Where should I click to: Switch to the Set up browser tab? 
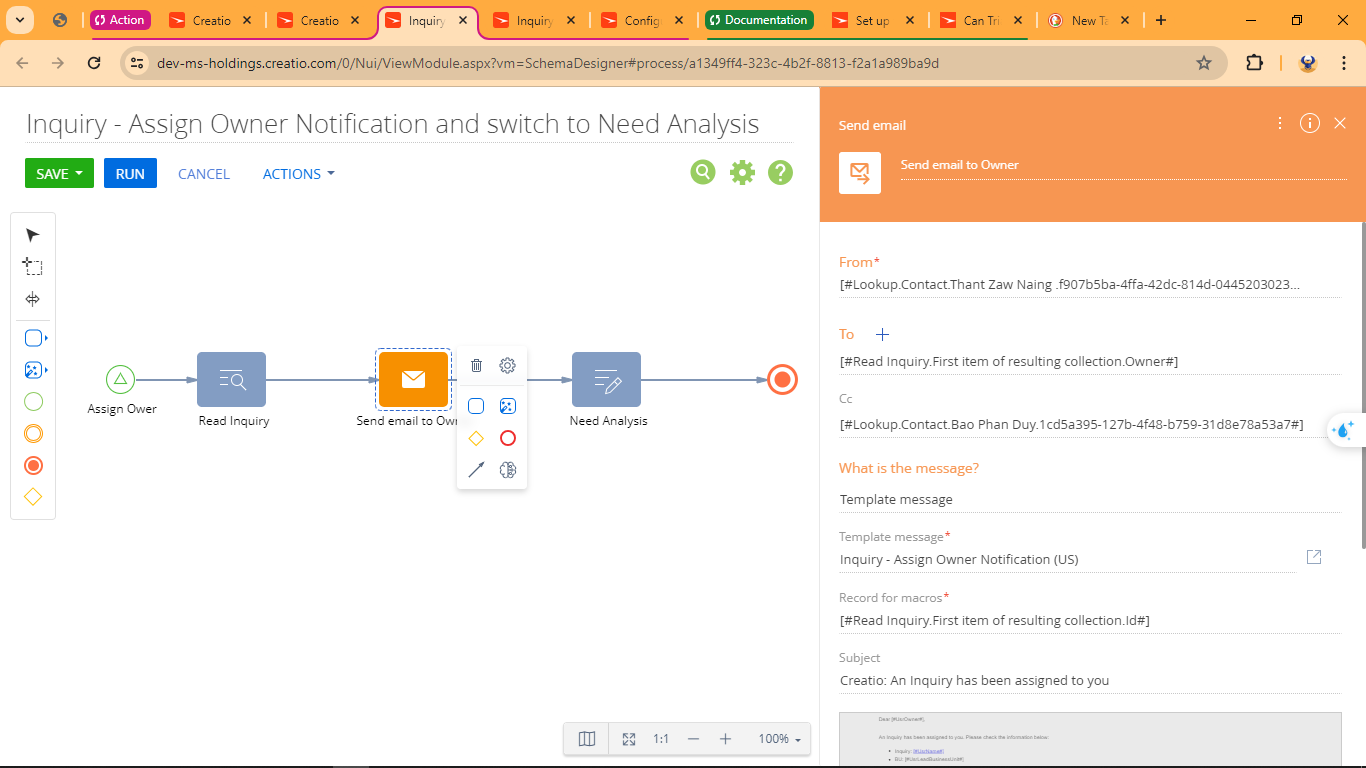[872, 20]
